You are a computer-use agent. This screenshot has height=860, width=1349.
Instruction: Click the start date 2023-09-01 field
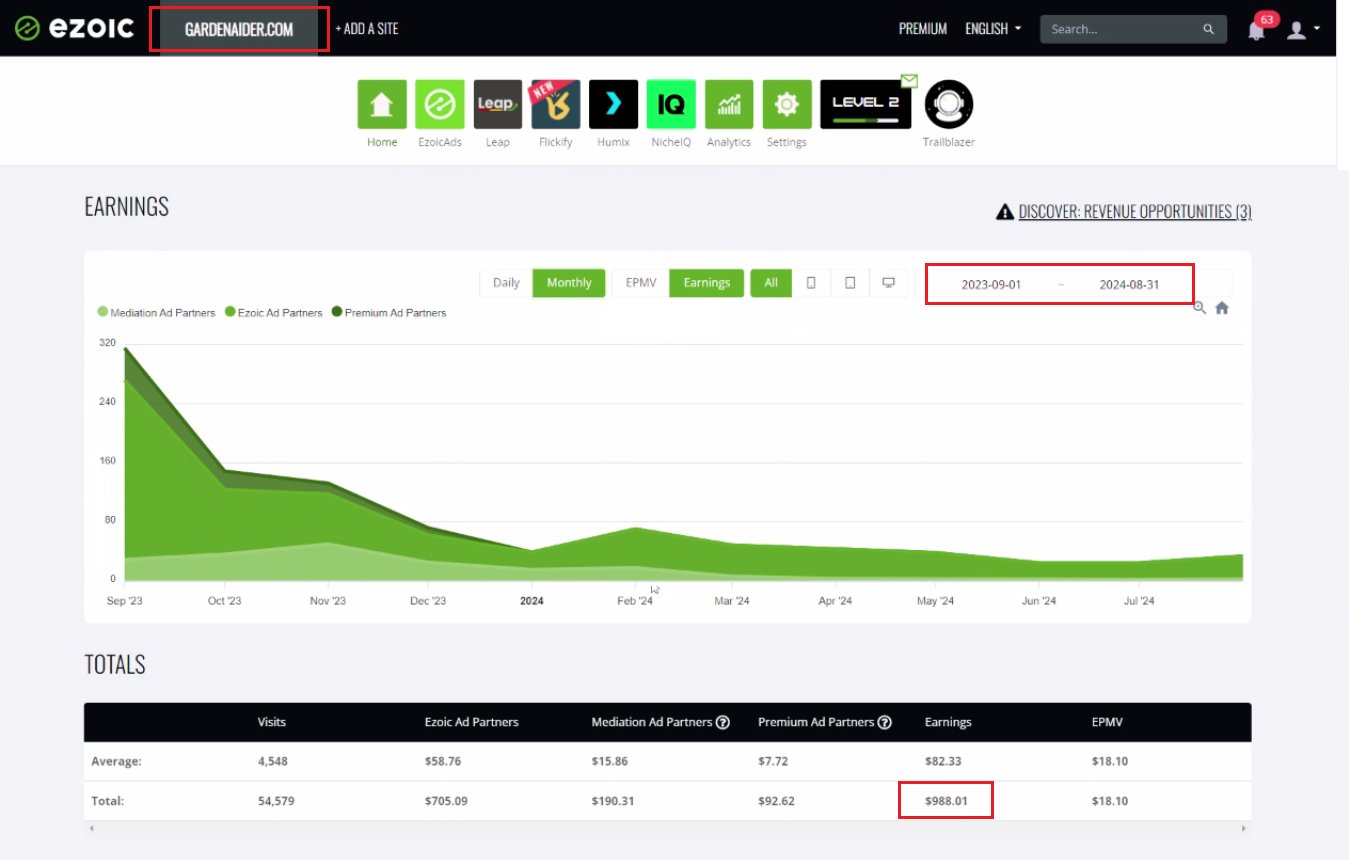coord(991,284)
